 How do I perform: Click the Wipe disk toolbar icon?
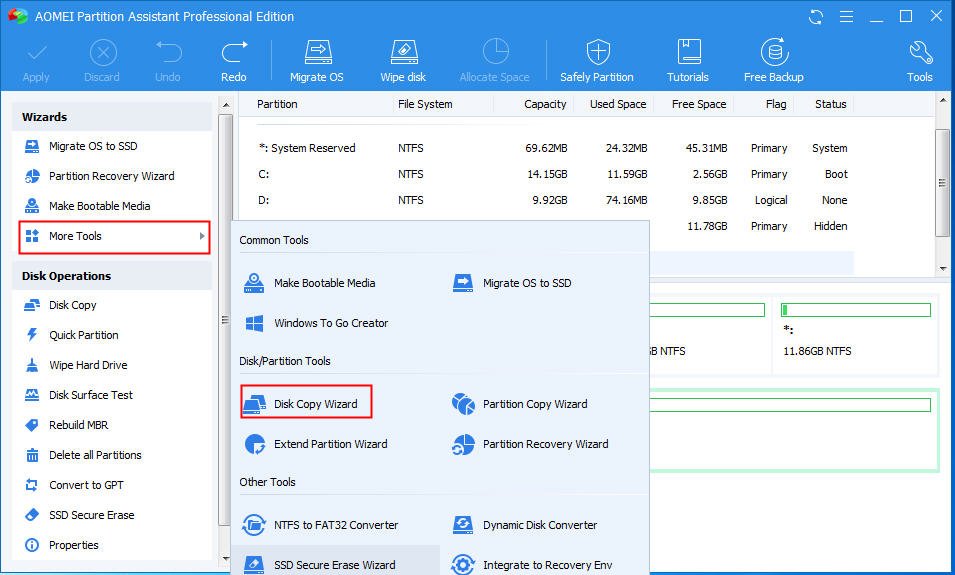tap(403, 60)
